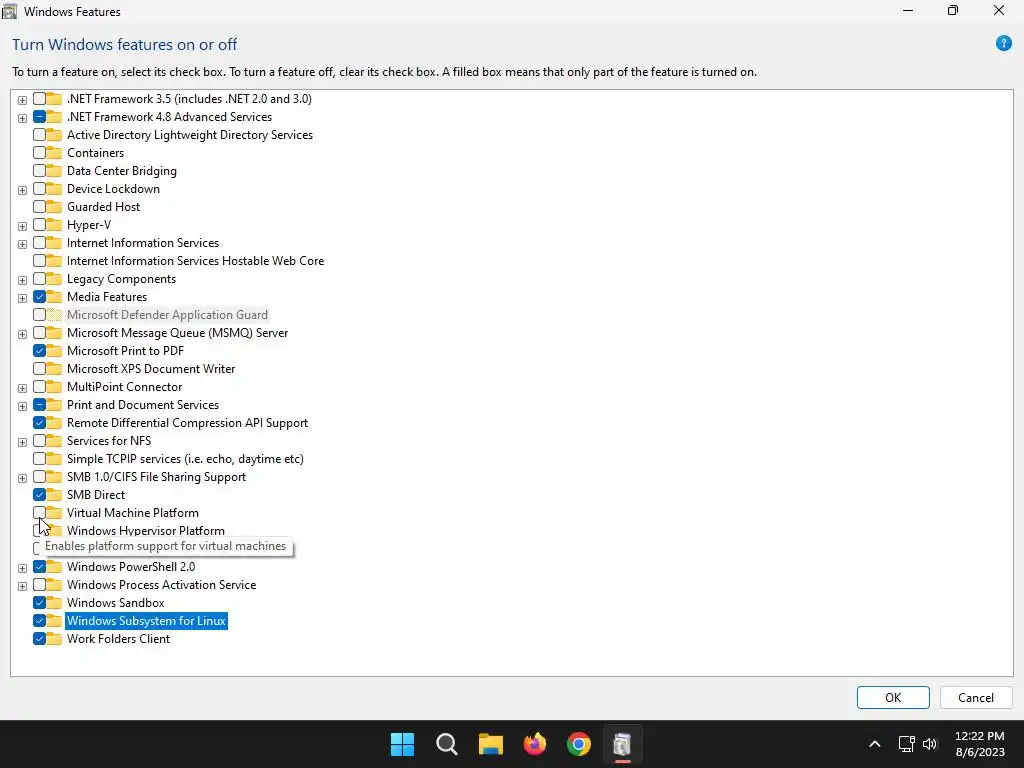Check the Containers checkbox
The width and height of the screenshot is (1024, 768).
point(39,153)
